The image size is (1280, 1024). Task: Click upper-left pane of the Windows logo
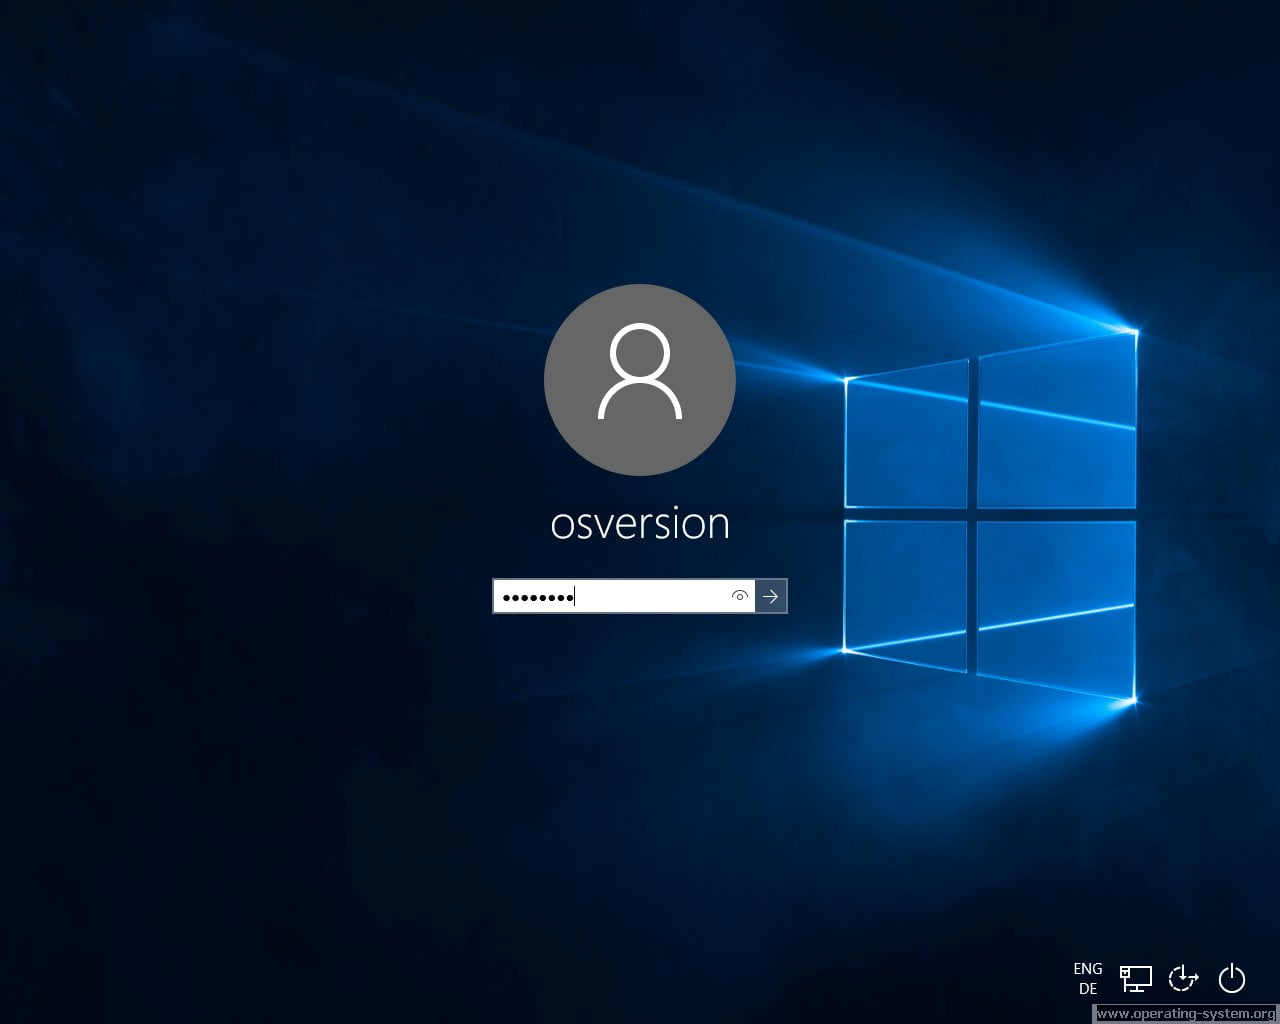click(906, 437)
